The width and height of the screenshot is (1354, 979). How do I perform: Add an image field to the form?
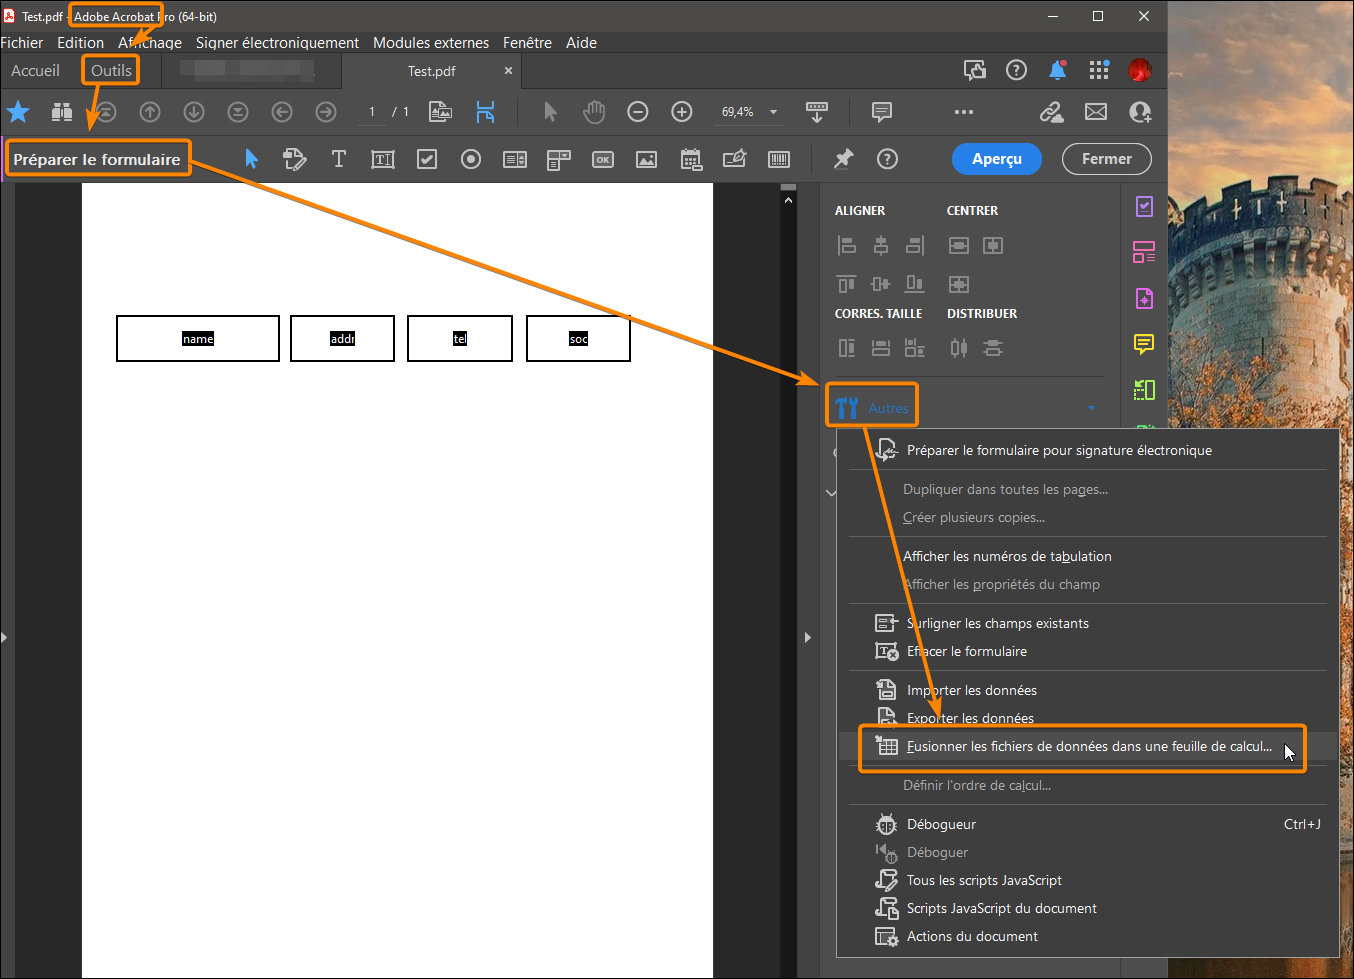point(646,158)
